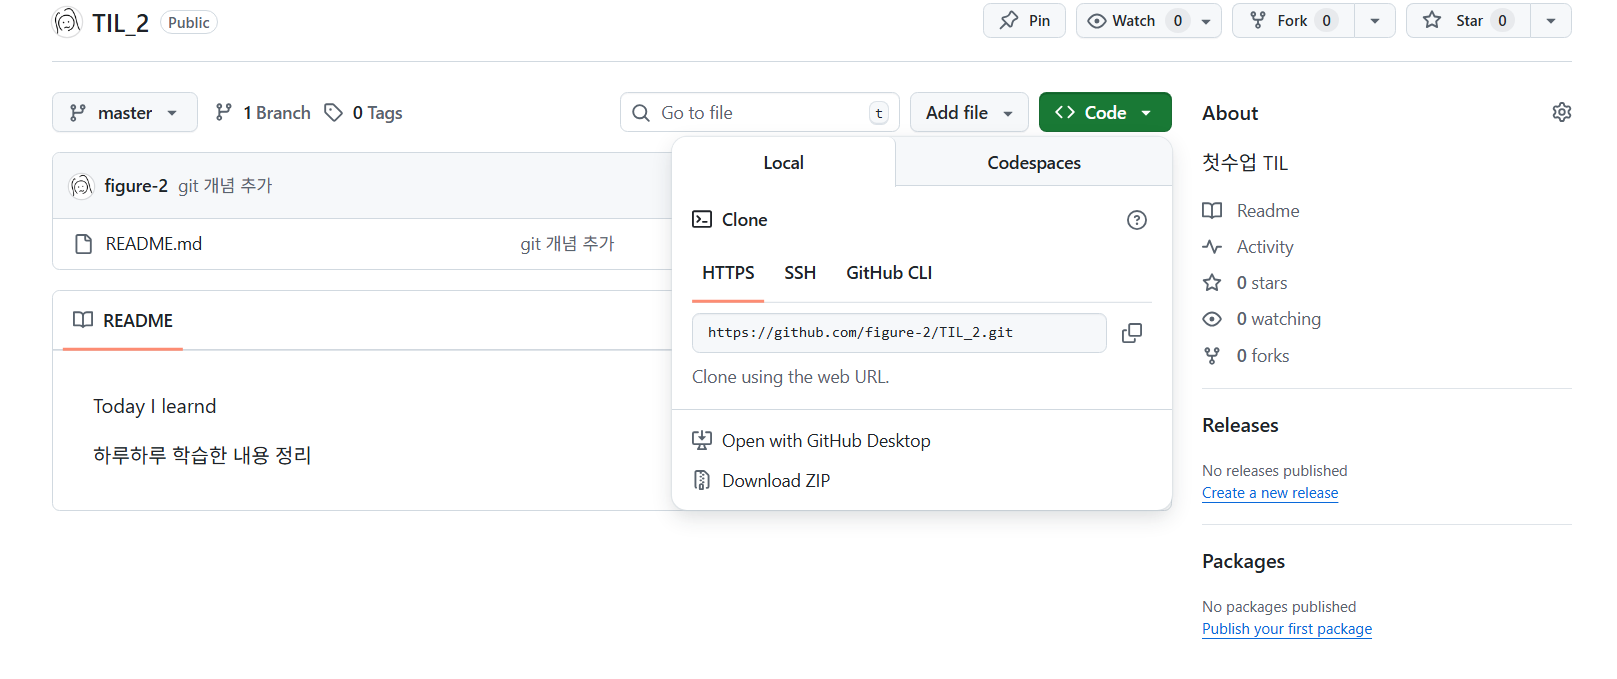Focus the Go to file search field
The image size is (1617, 679).
tap(758, 113)
